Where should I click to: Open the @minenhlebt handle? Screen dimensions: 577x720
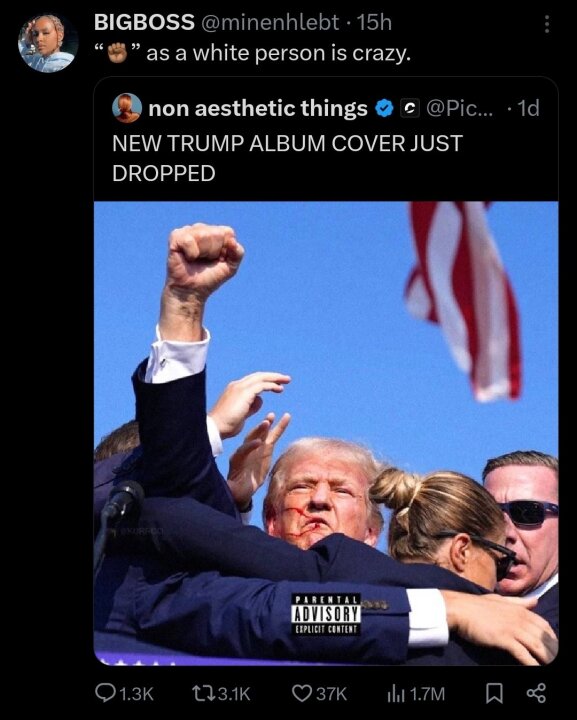coord(269,22)
